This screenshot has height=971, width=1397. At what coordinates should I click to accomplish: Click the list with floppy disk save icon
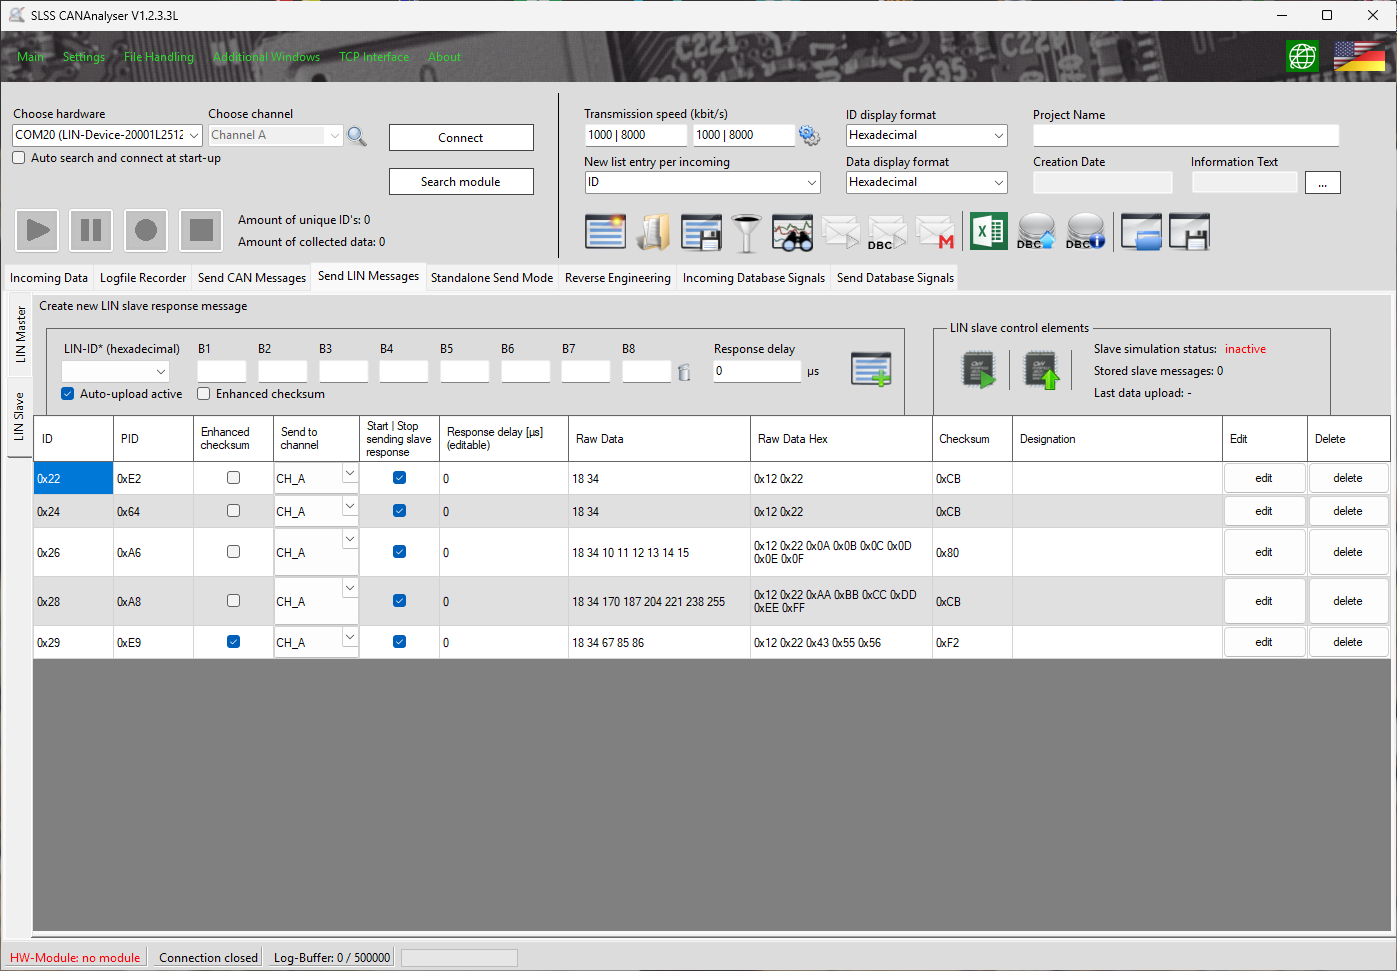tap(701, 233)
